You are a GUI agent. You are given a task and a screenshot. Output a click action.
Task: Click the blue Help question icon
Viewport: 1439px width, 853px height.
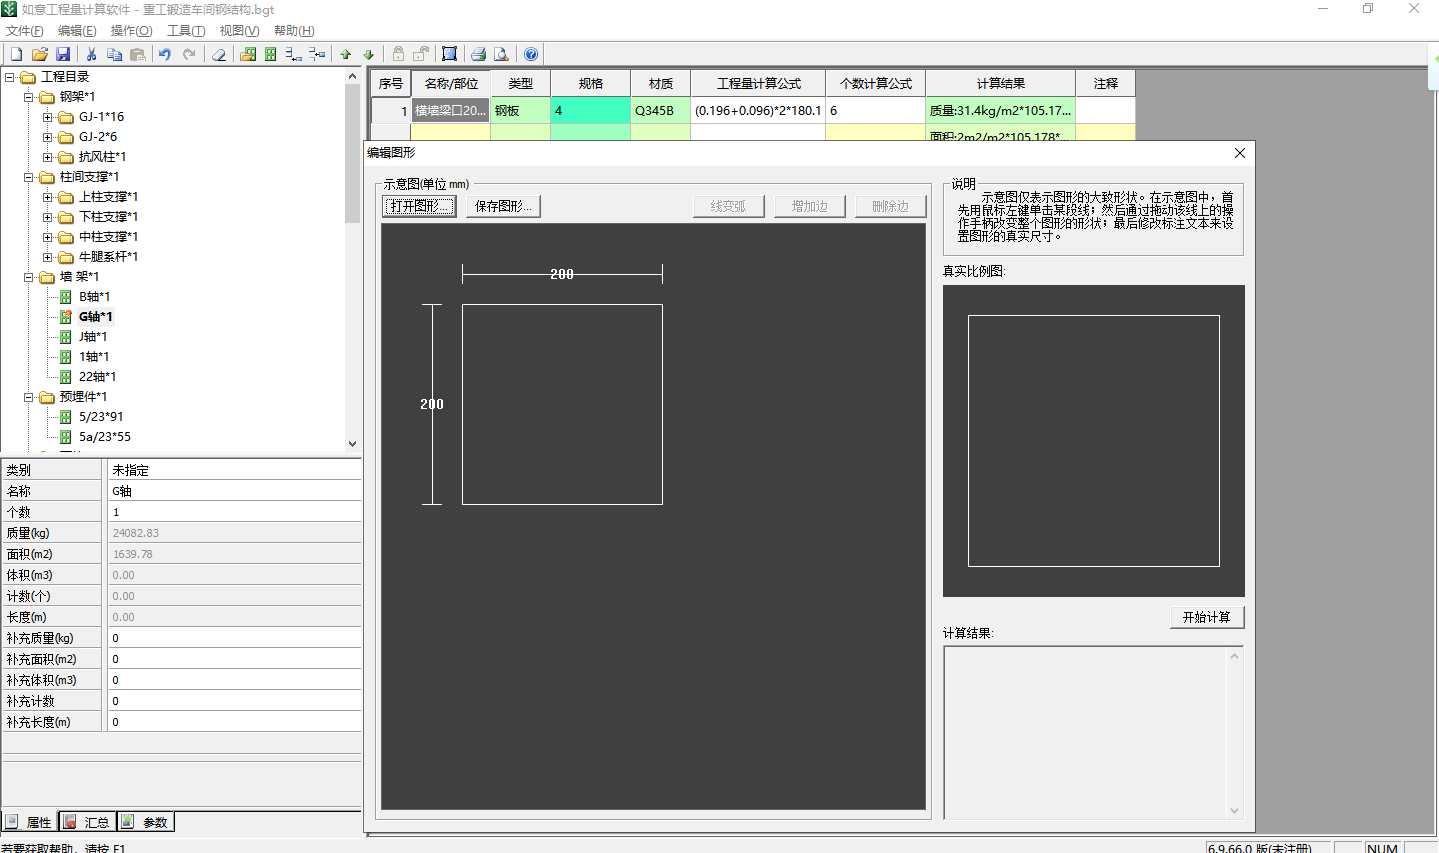pos(531,54)
